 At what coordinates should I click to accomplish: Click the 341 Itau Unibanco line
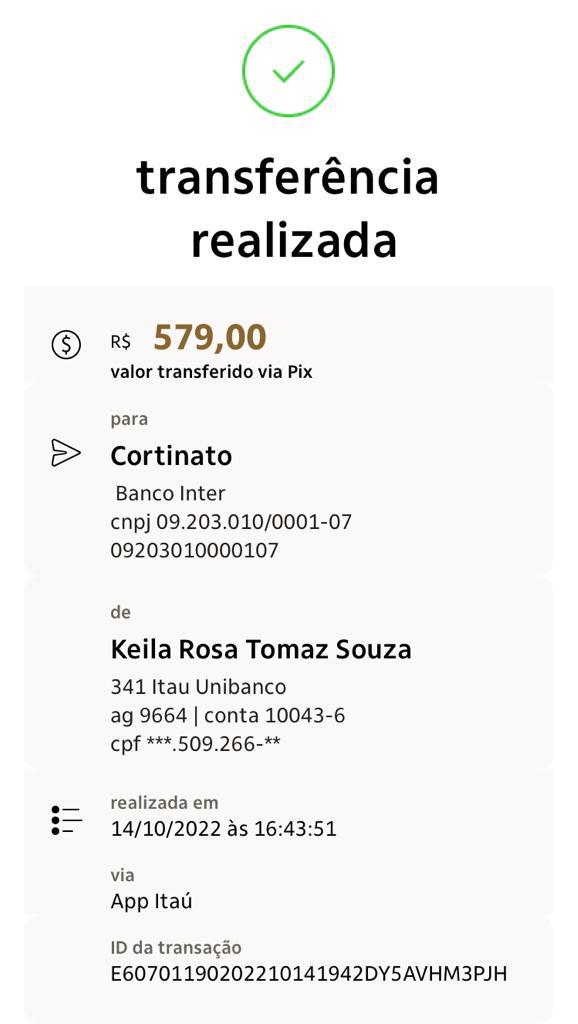198,687
